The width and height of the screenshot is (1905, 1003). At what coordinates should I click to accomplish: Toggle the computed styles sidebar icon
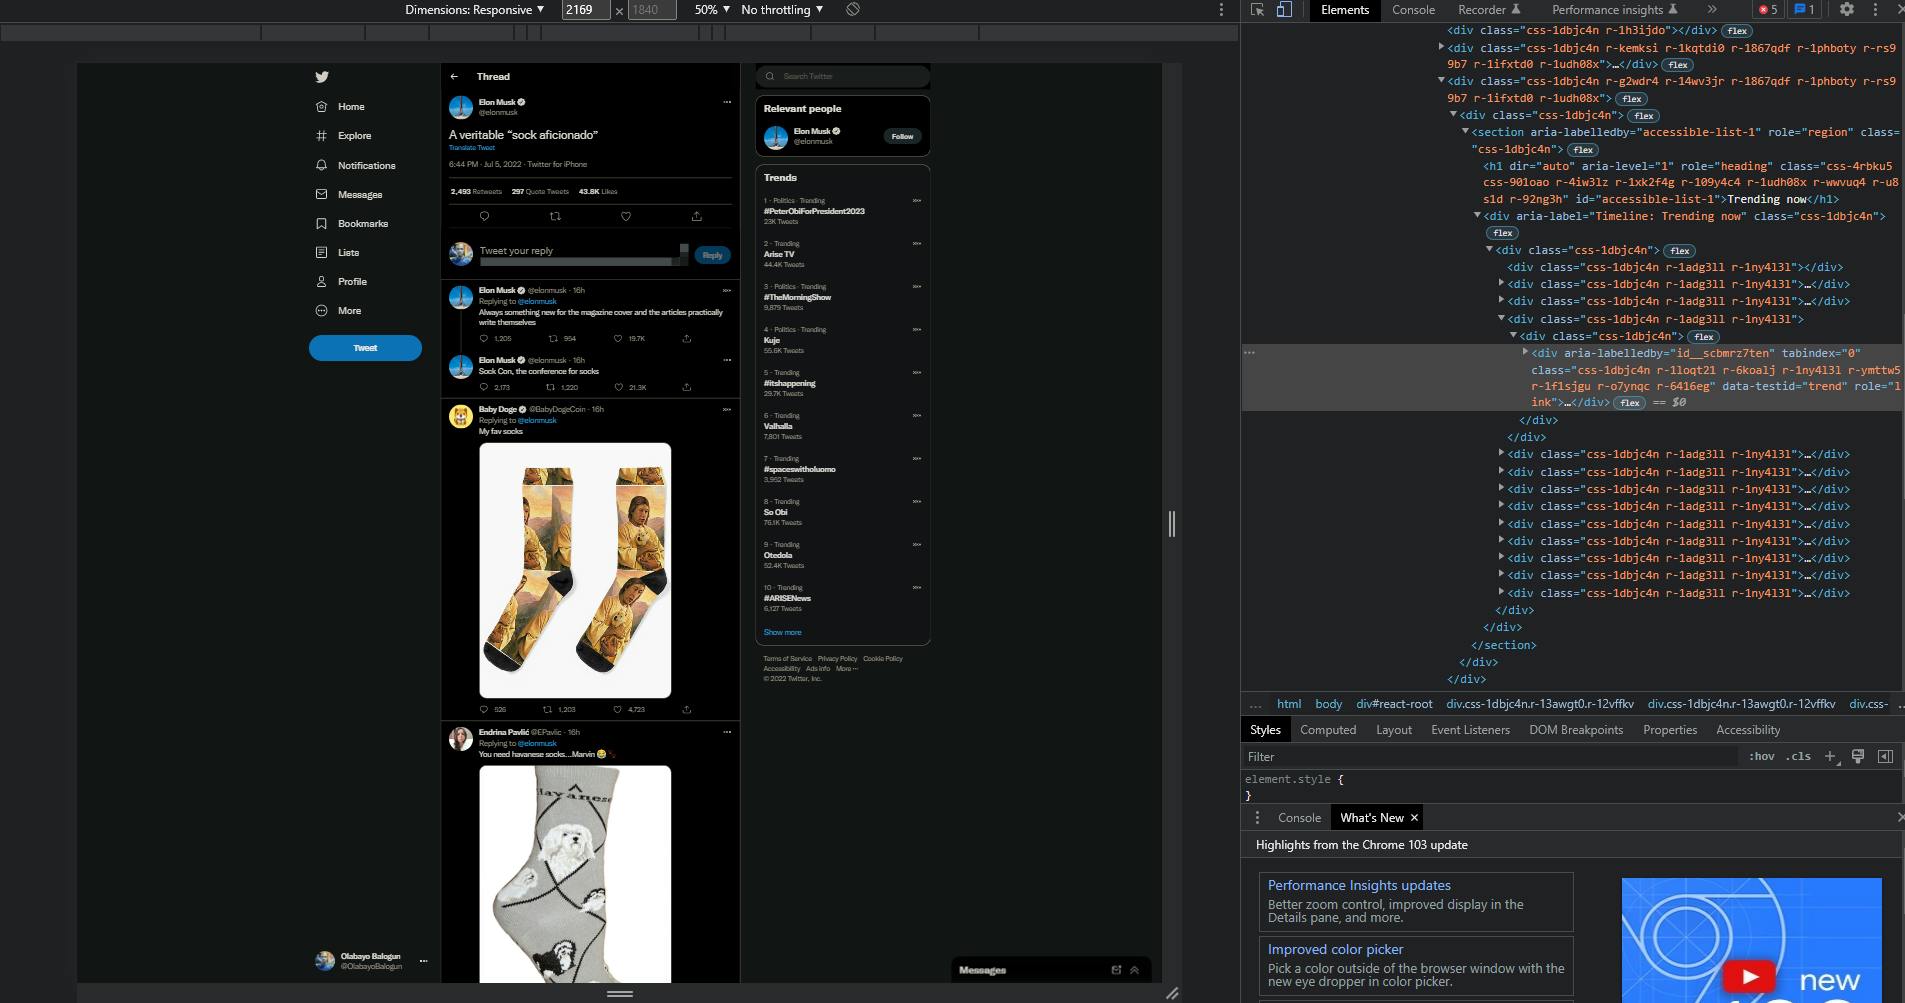point(1885,756)
